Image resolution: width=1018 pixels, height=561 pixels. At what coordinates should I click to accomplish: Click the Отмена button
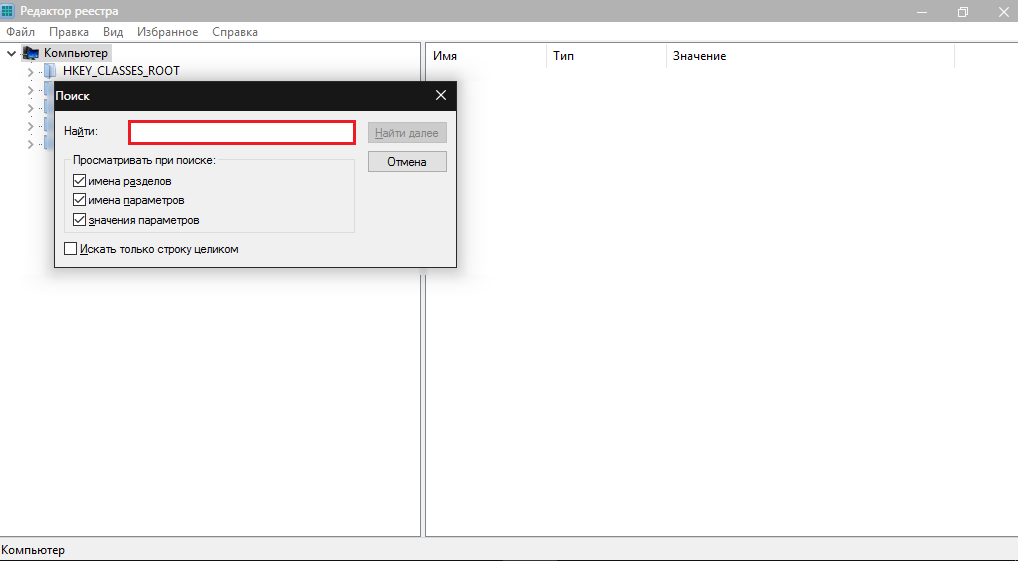(407, 162)
